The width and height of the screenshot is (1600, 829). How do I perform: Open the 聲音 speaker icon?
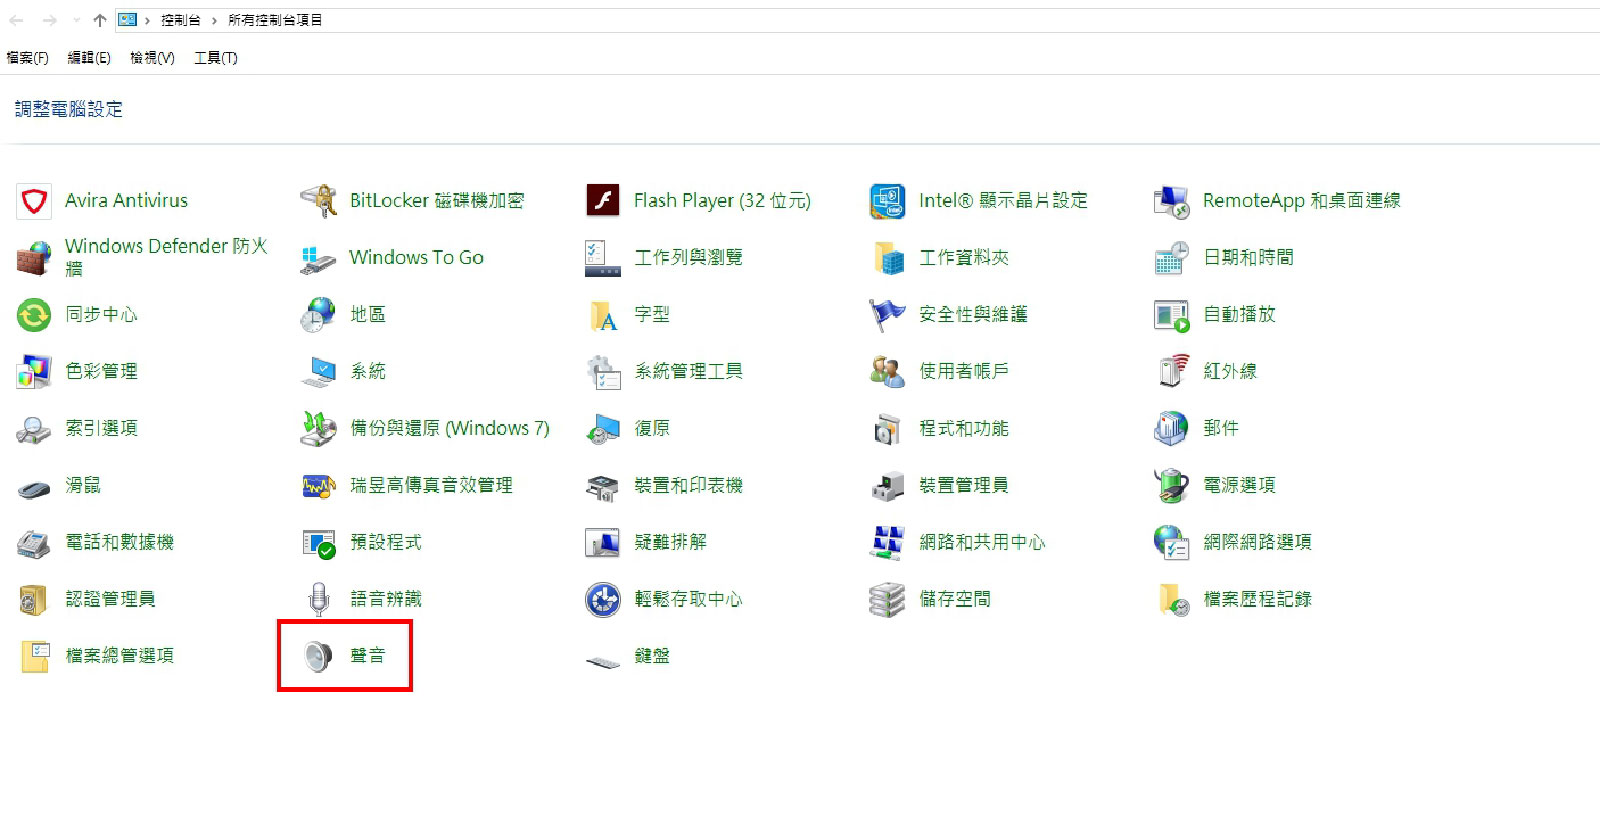click(318, 657)
